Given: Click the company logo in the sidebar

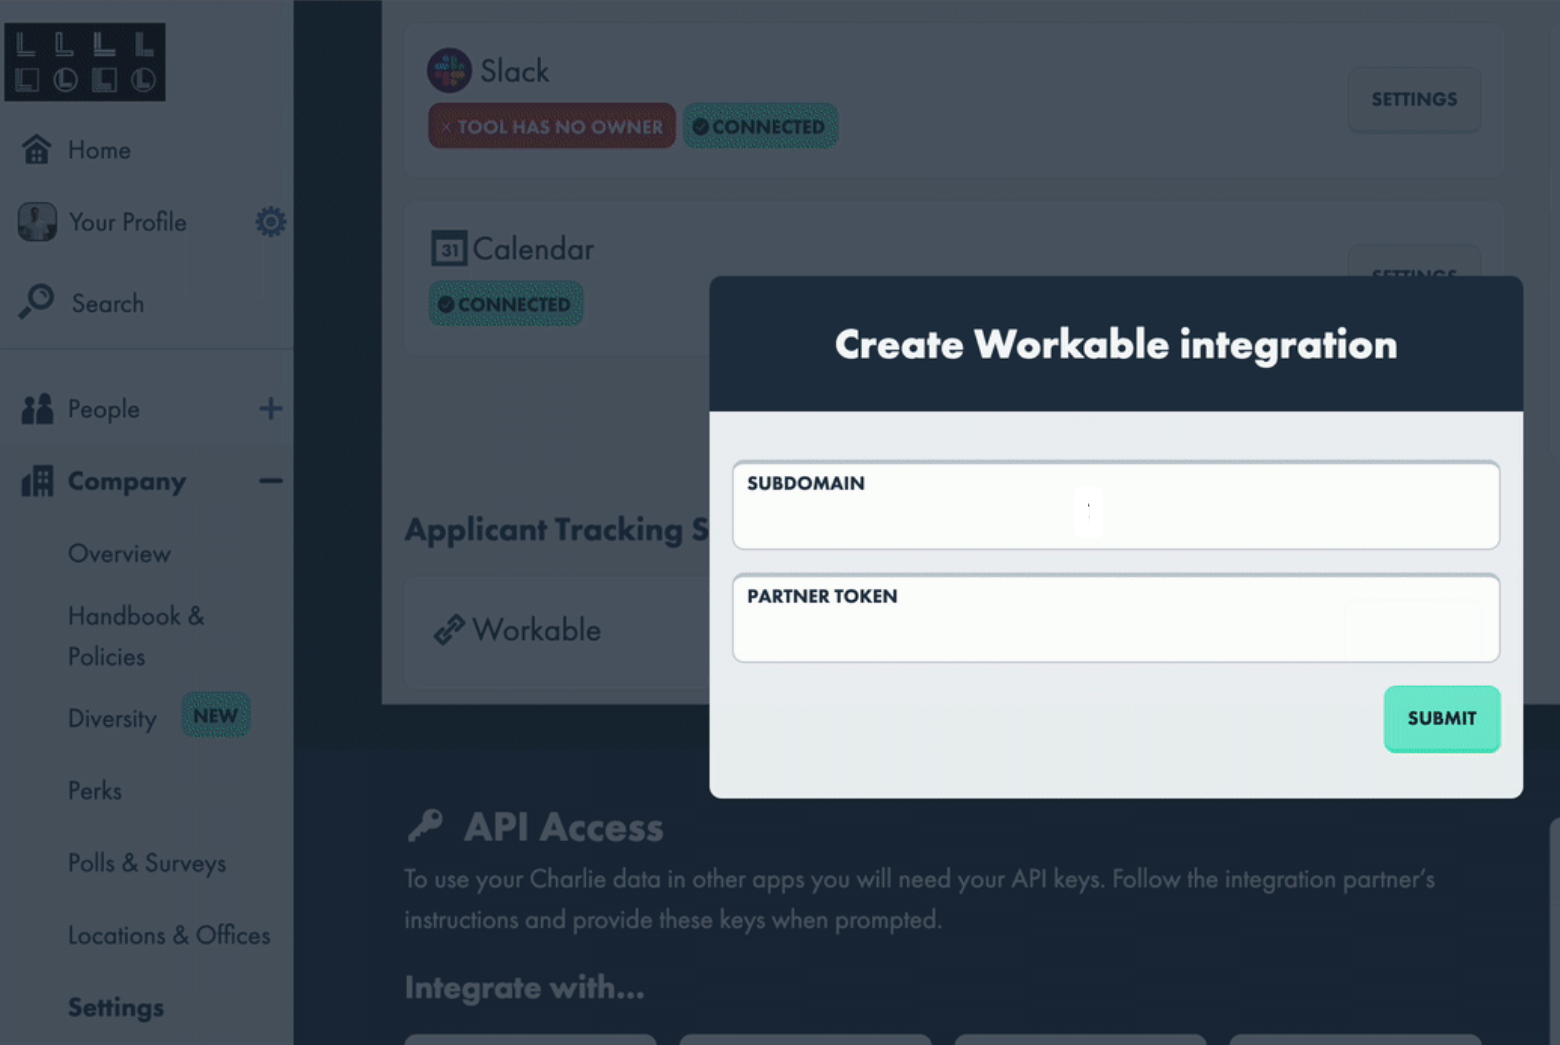Looking at the screenshot, I should [85, 62].
